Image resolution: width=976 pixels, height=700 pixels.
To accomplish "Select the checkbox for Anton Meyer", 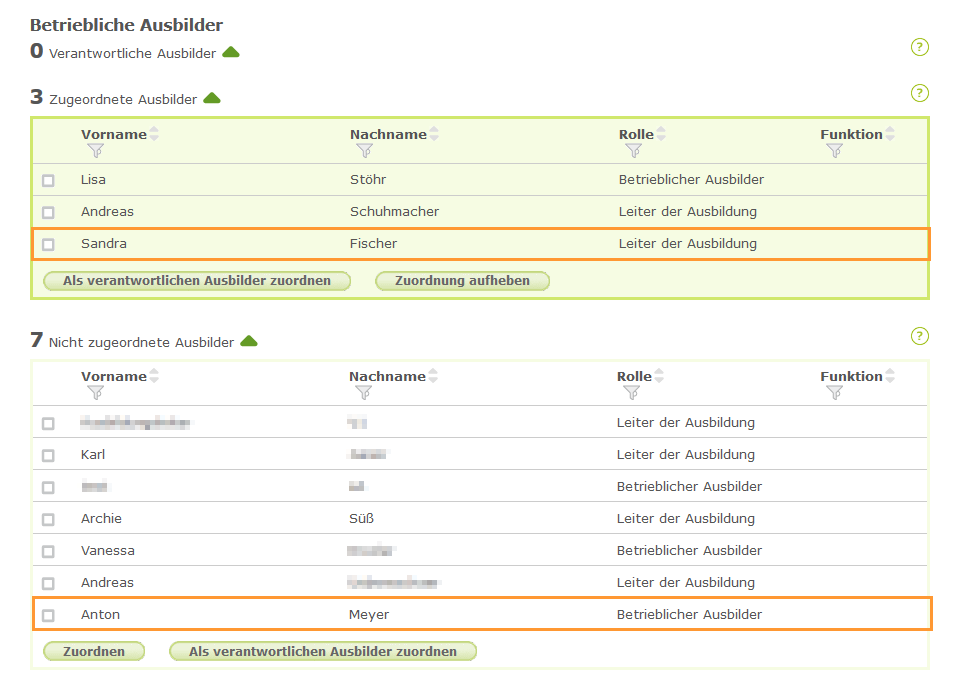I will [x=48, y=615].
